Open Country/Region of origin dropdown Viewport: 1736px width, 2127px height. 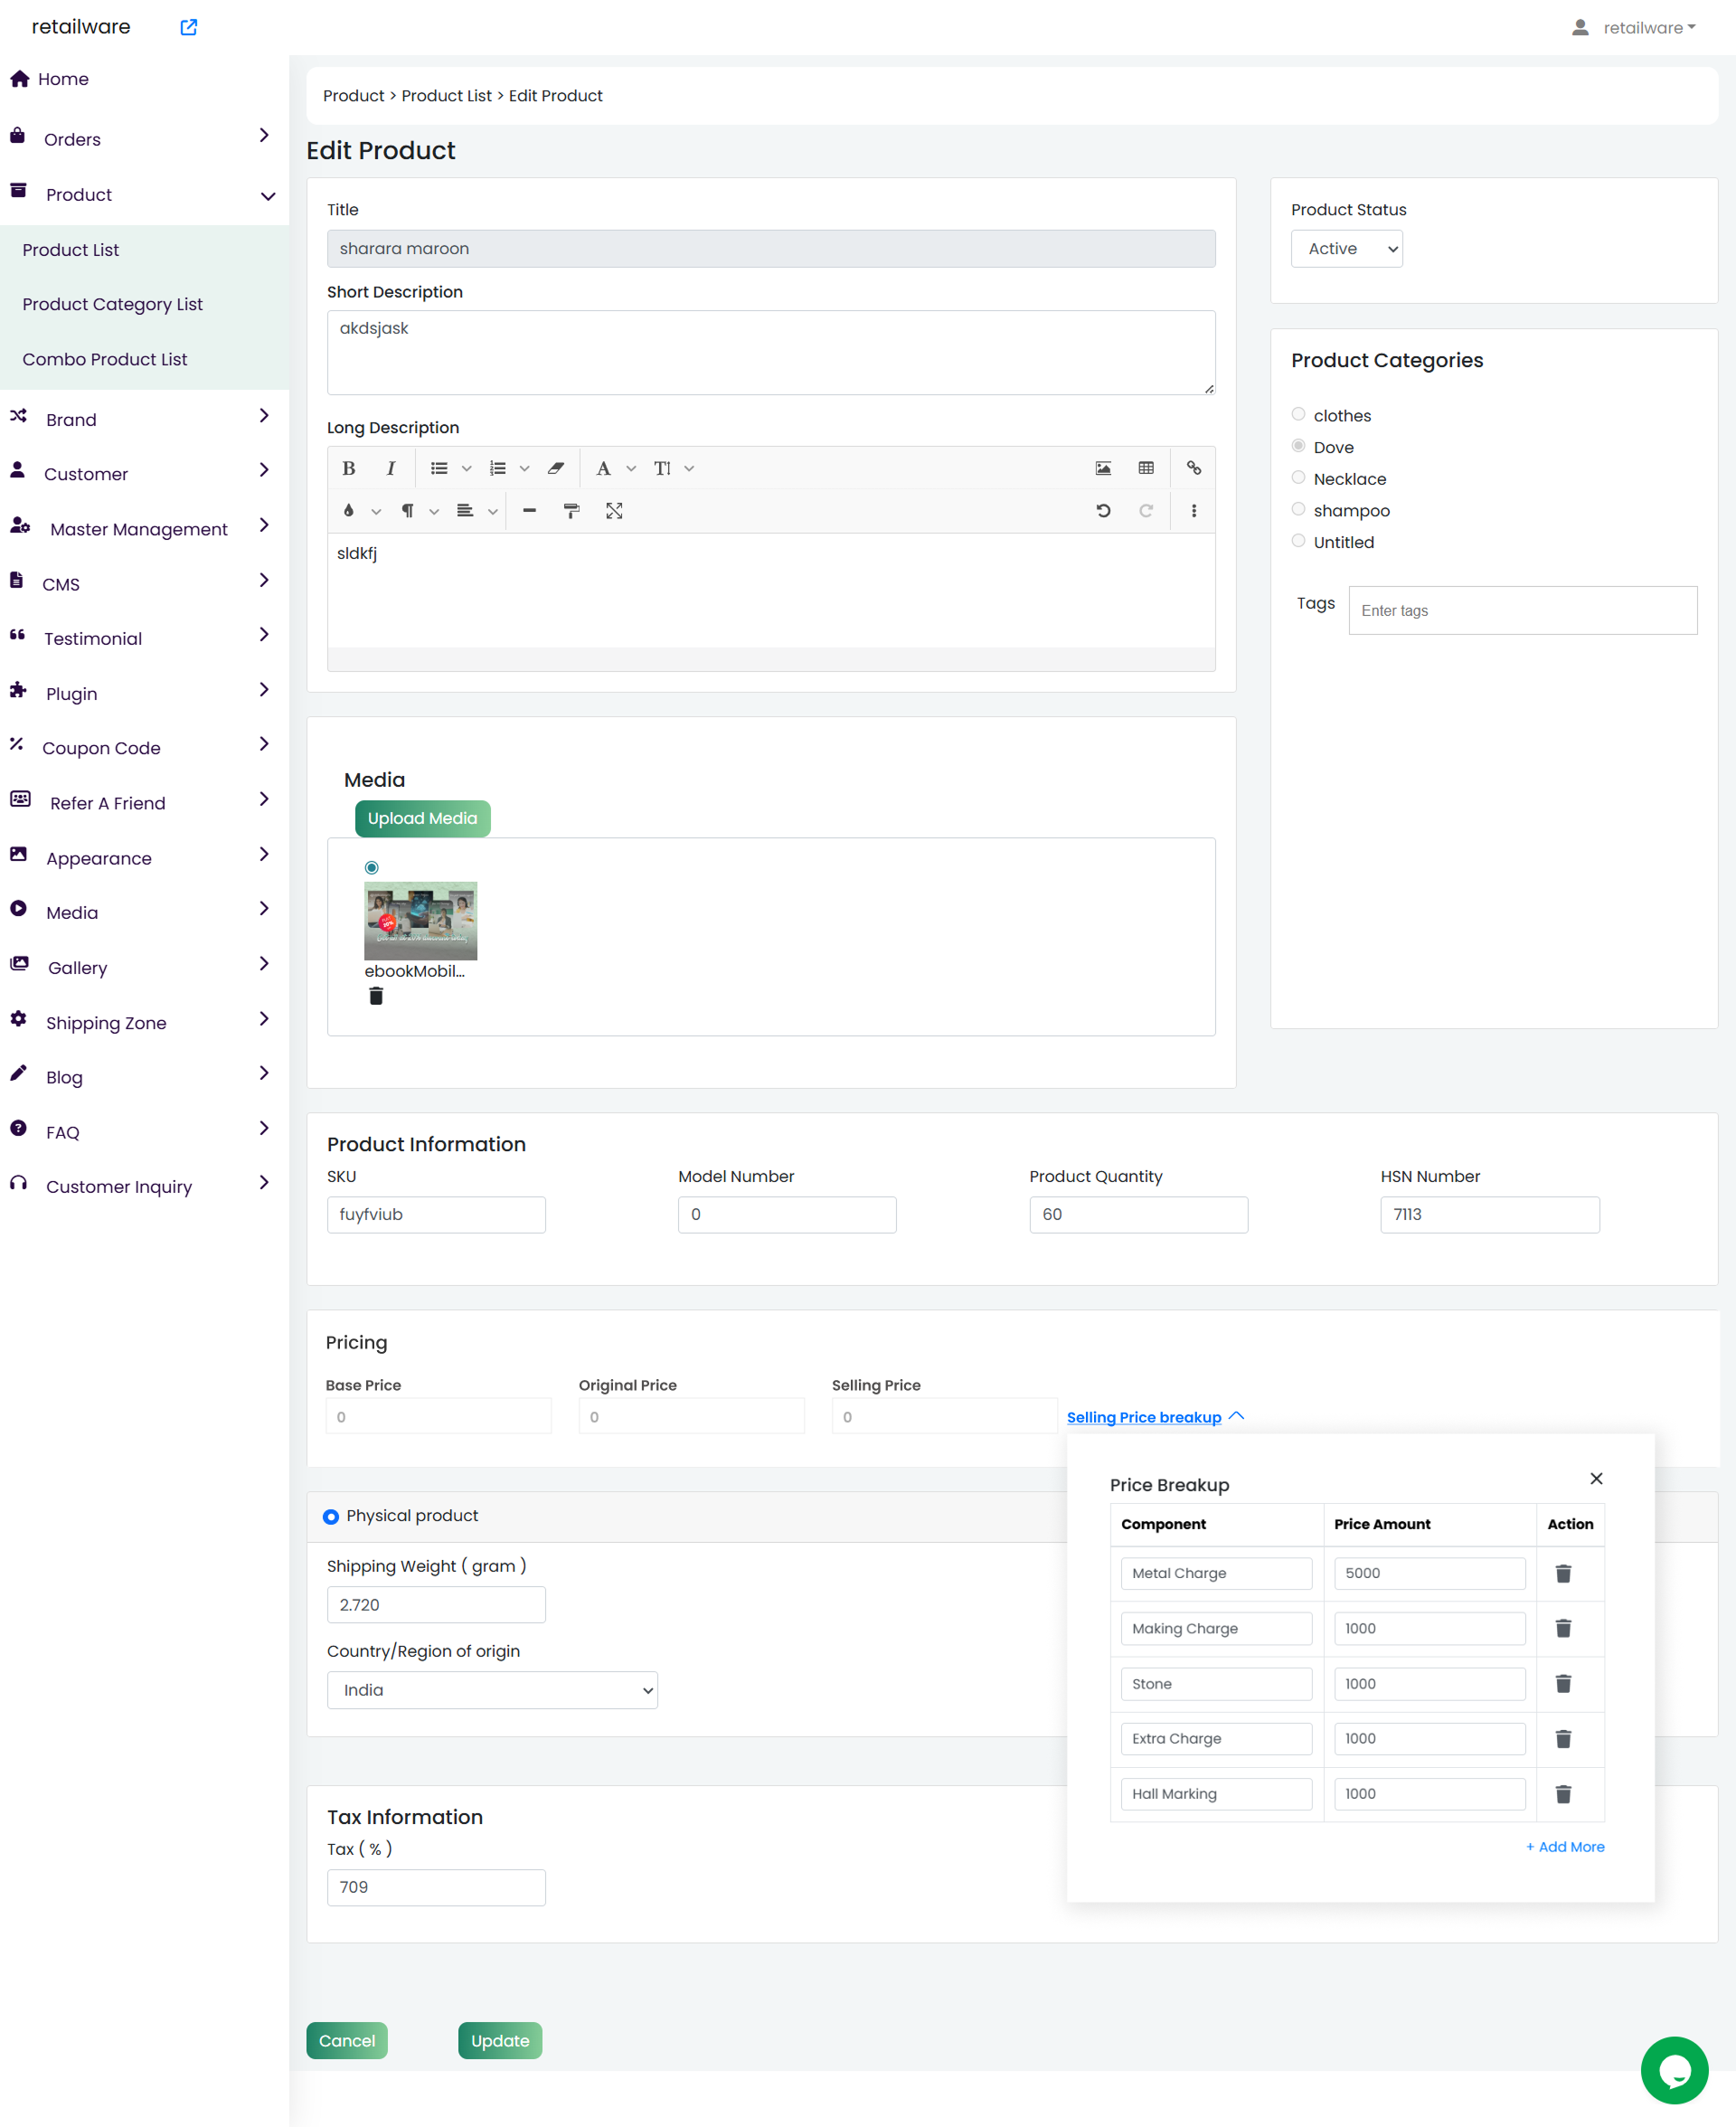492,1690
